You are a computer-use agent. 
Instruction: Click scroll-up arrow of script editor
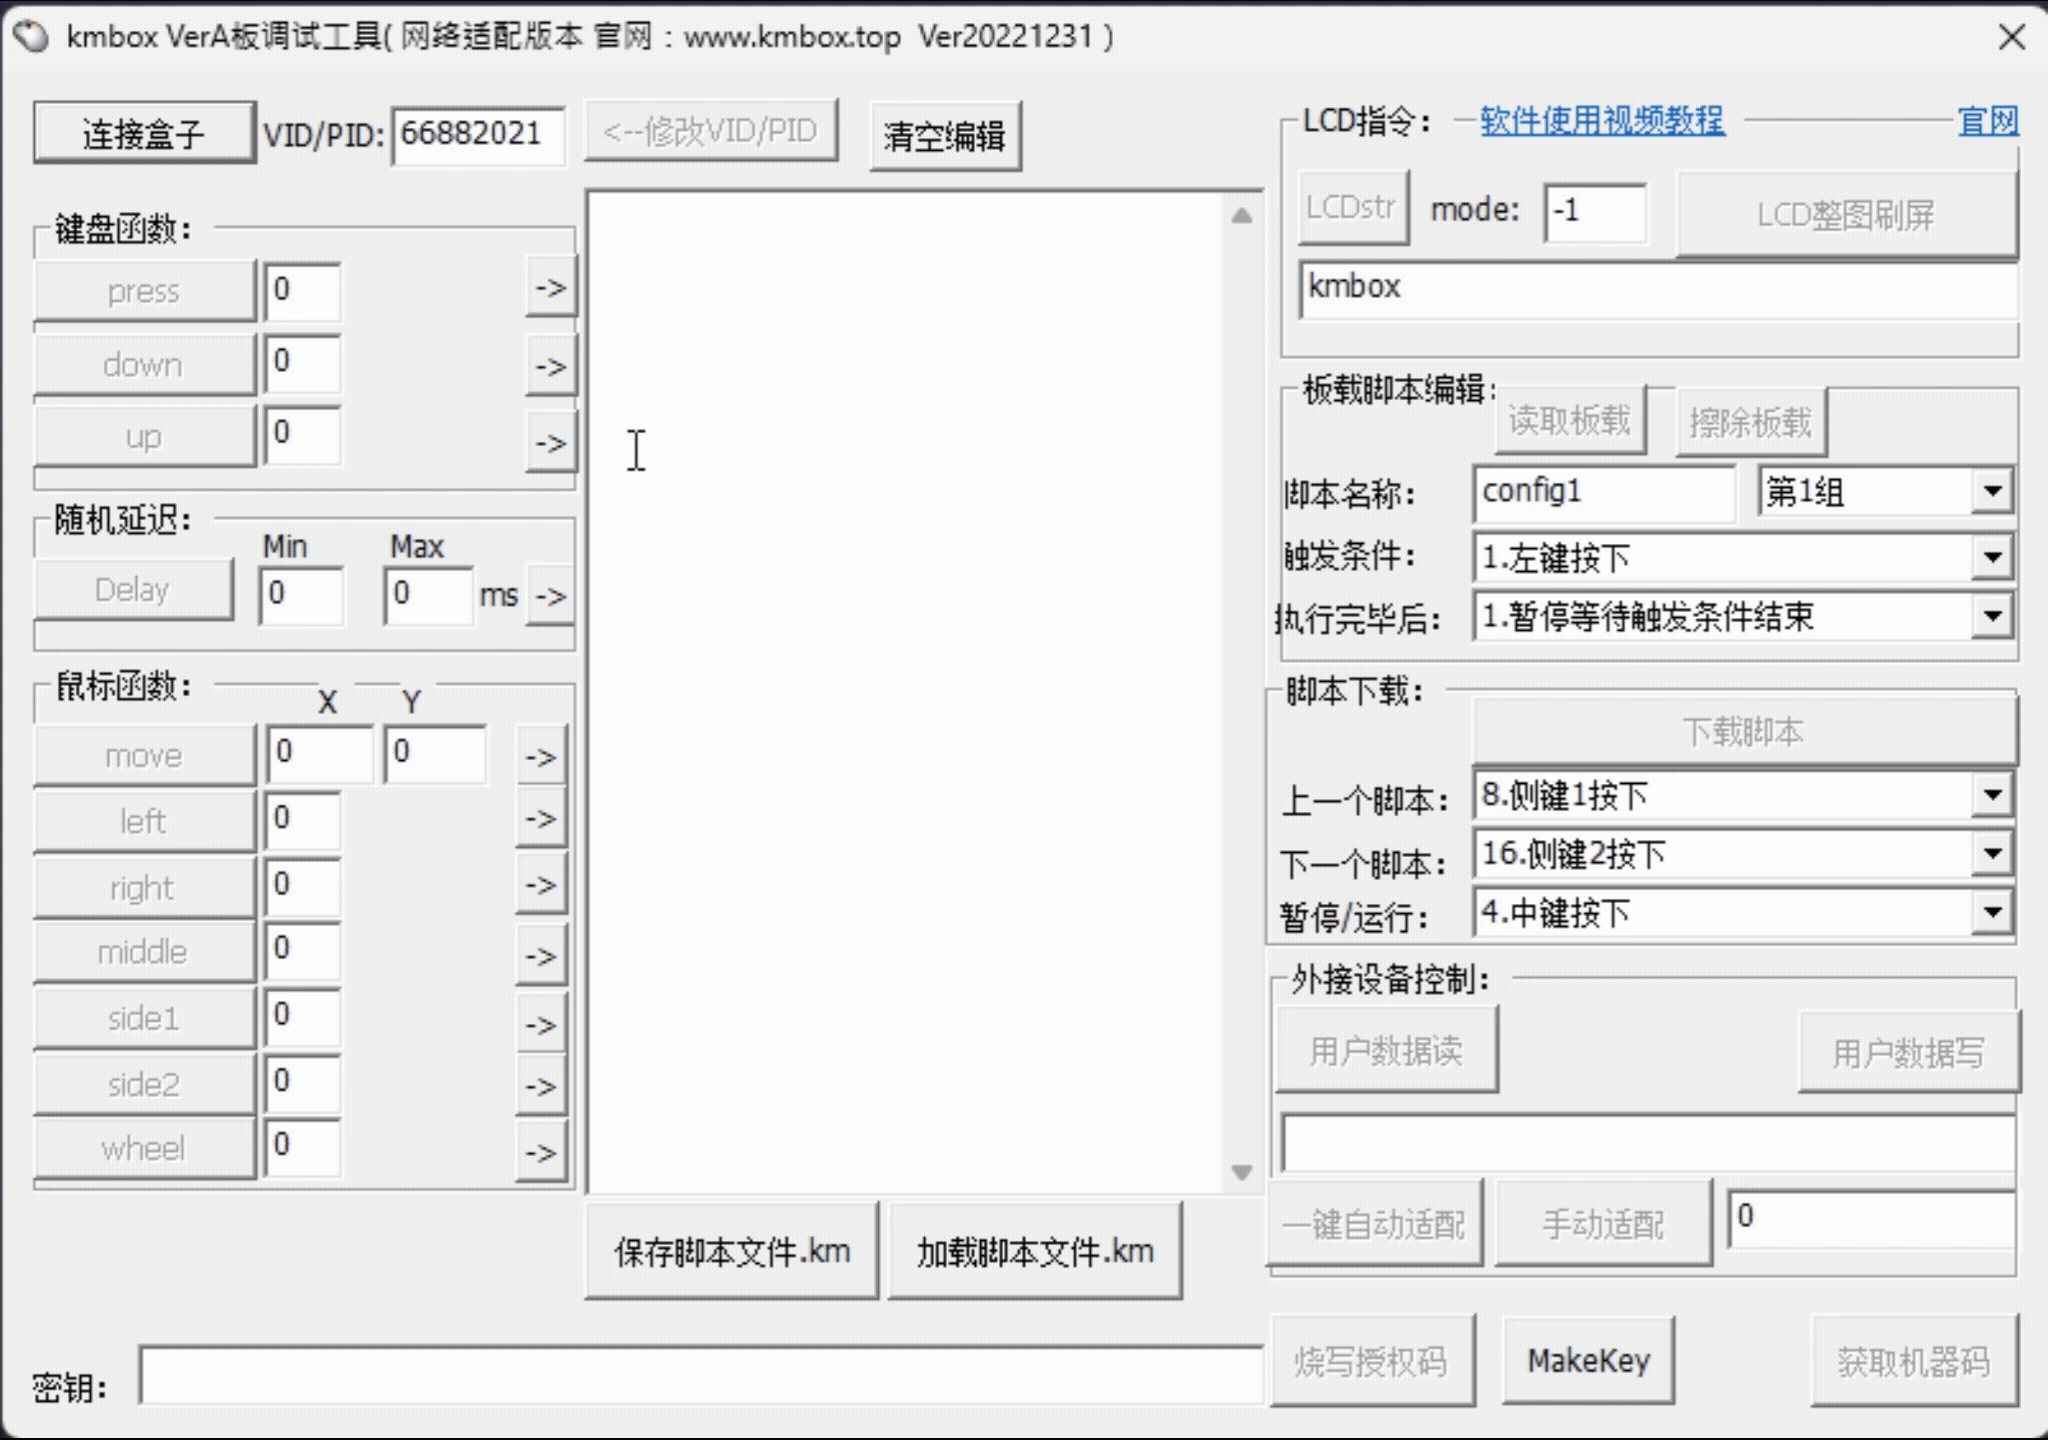point(1241,215)
